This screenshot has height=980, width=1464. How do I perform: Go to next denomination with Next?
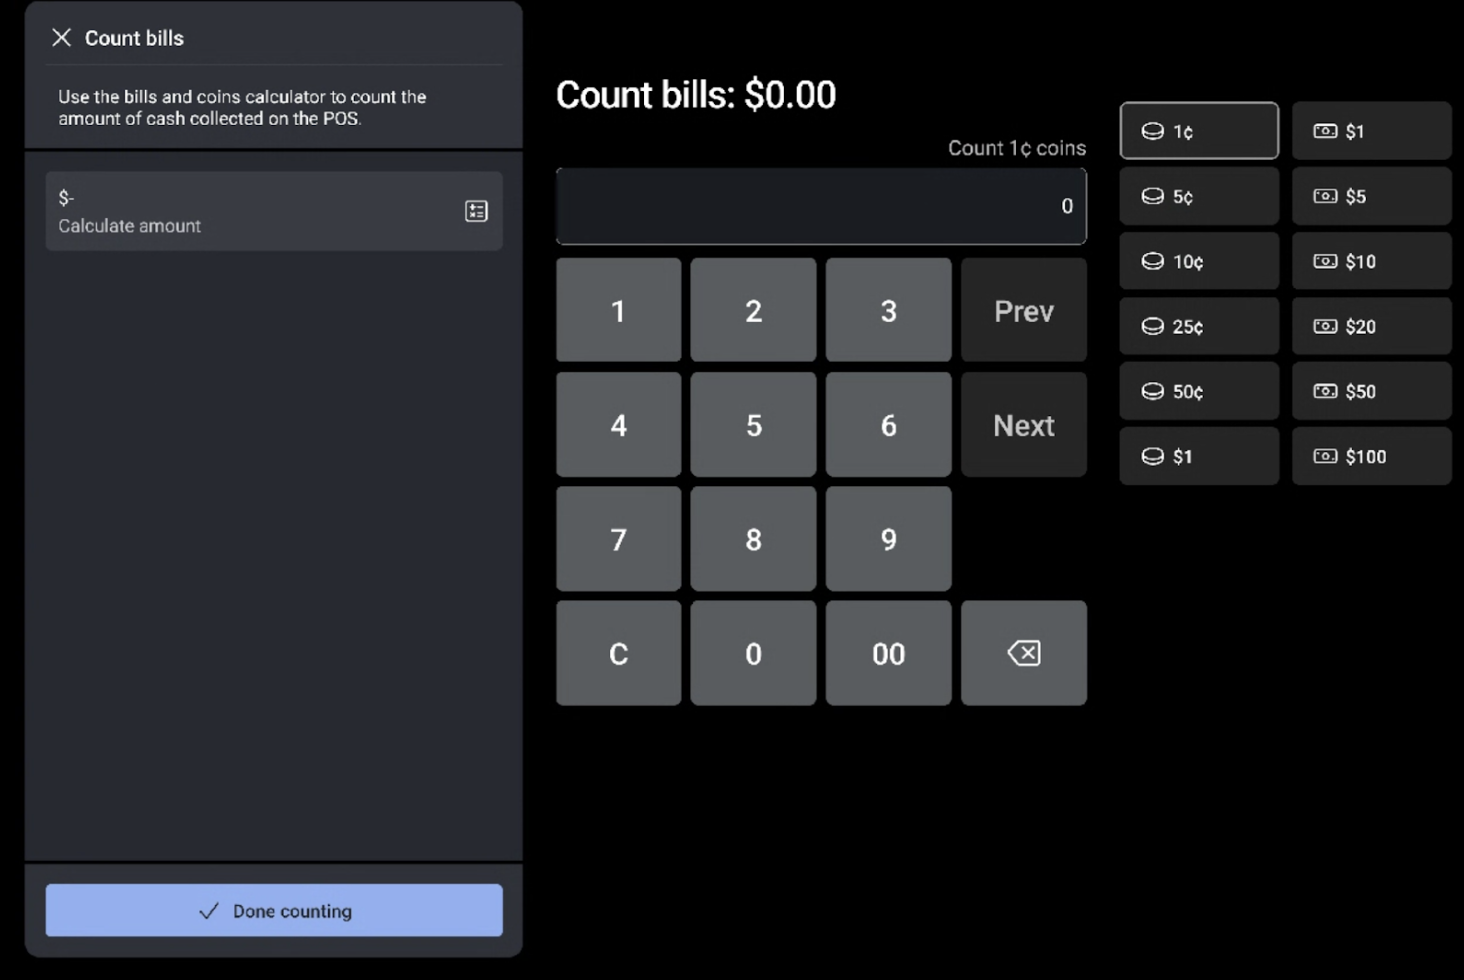click(x=1023, y=425)
